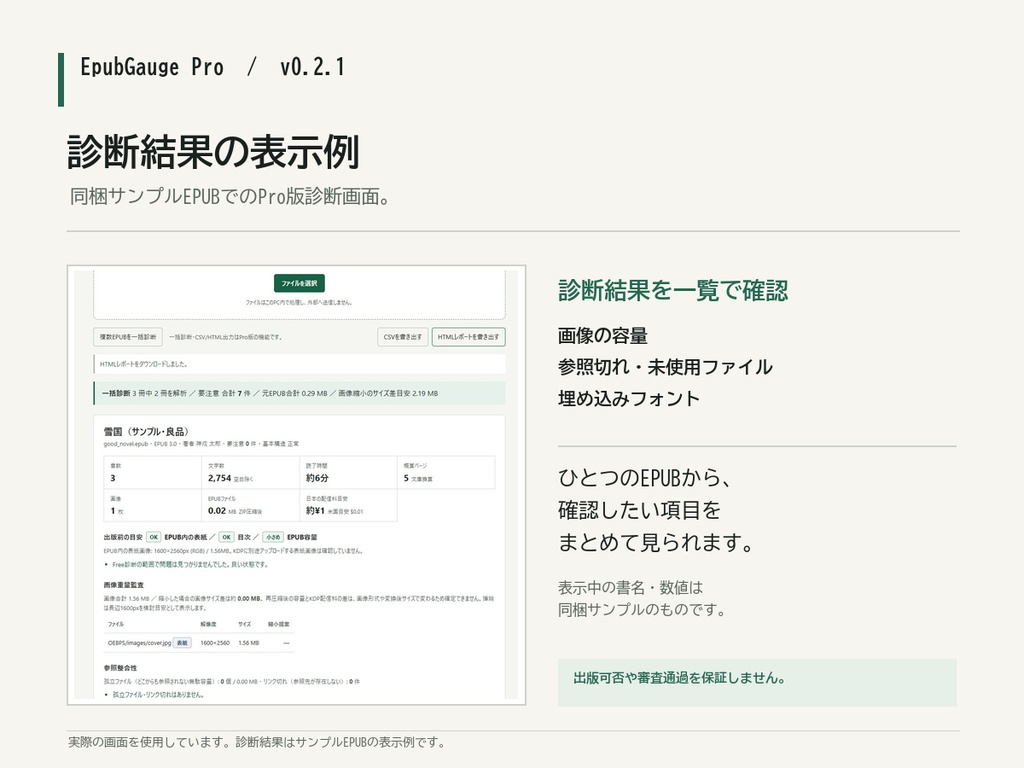Click the 複数EPUBを一括診断 button

click(x=128, y=337)
